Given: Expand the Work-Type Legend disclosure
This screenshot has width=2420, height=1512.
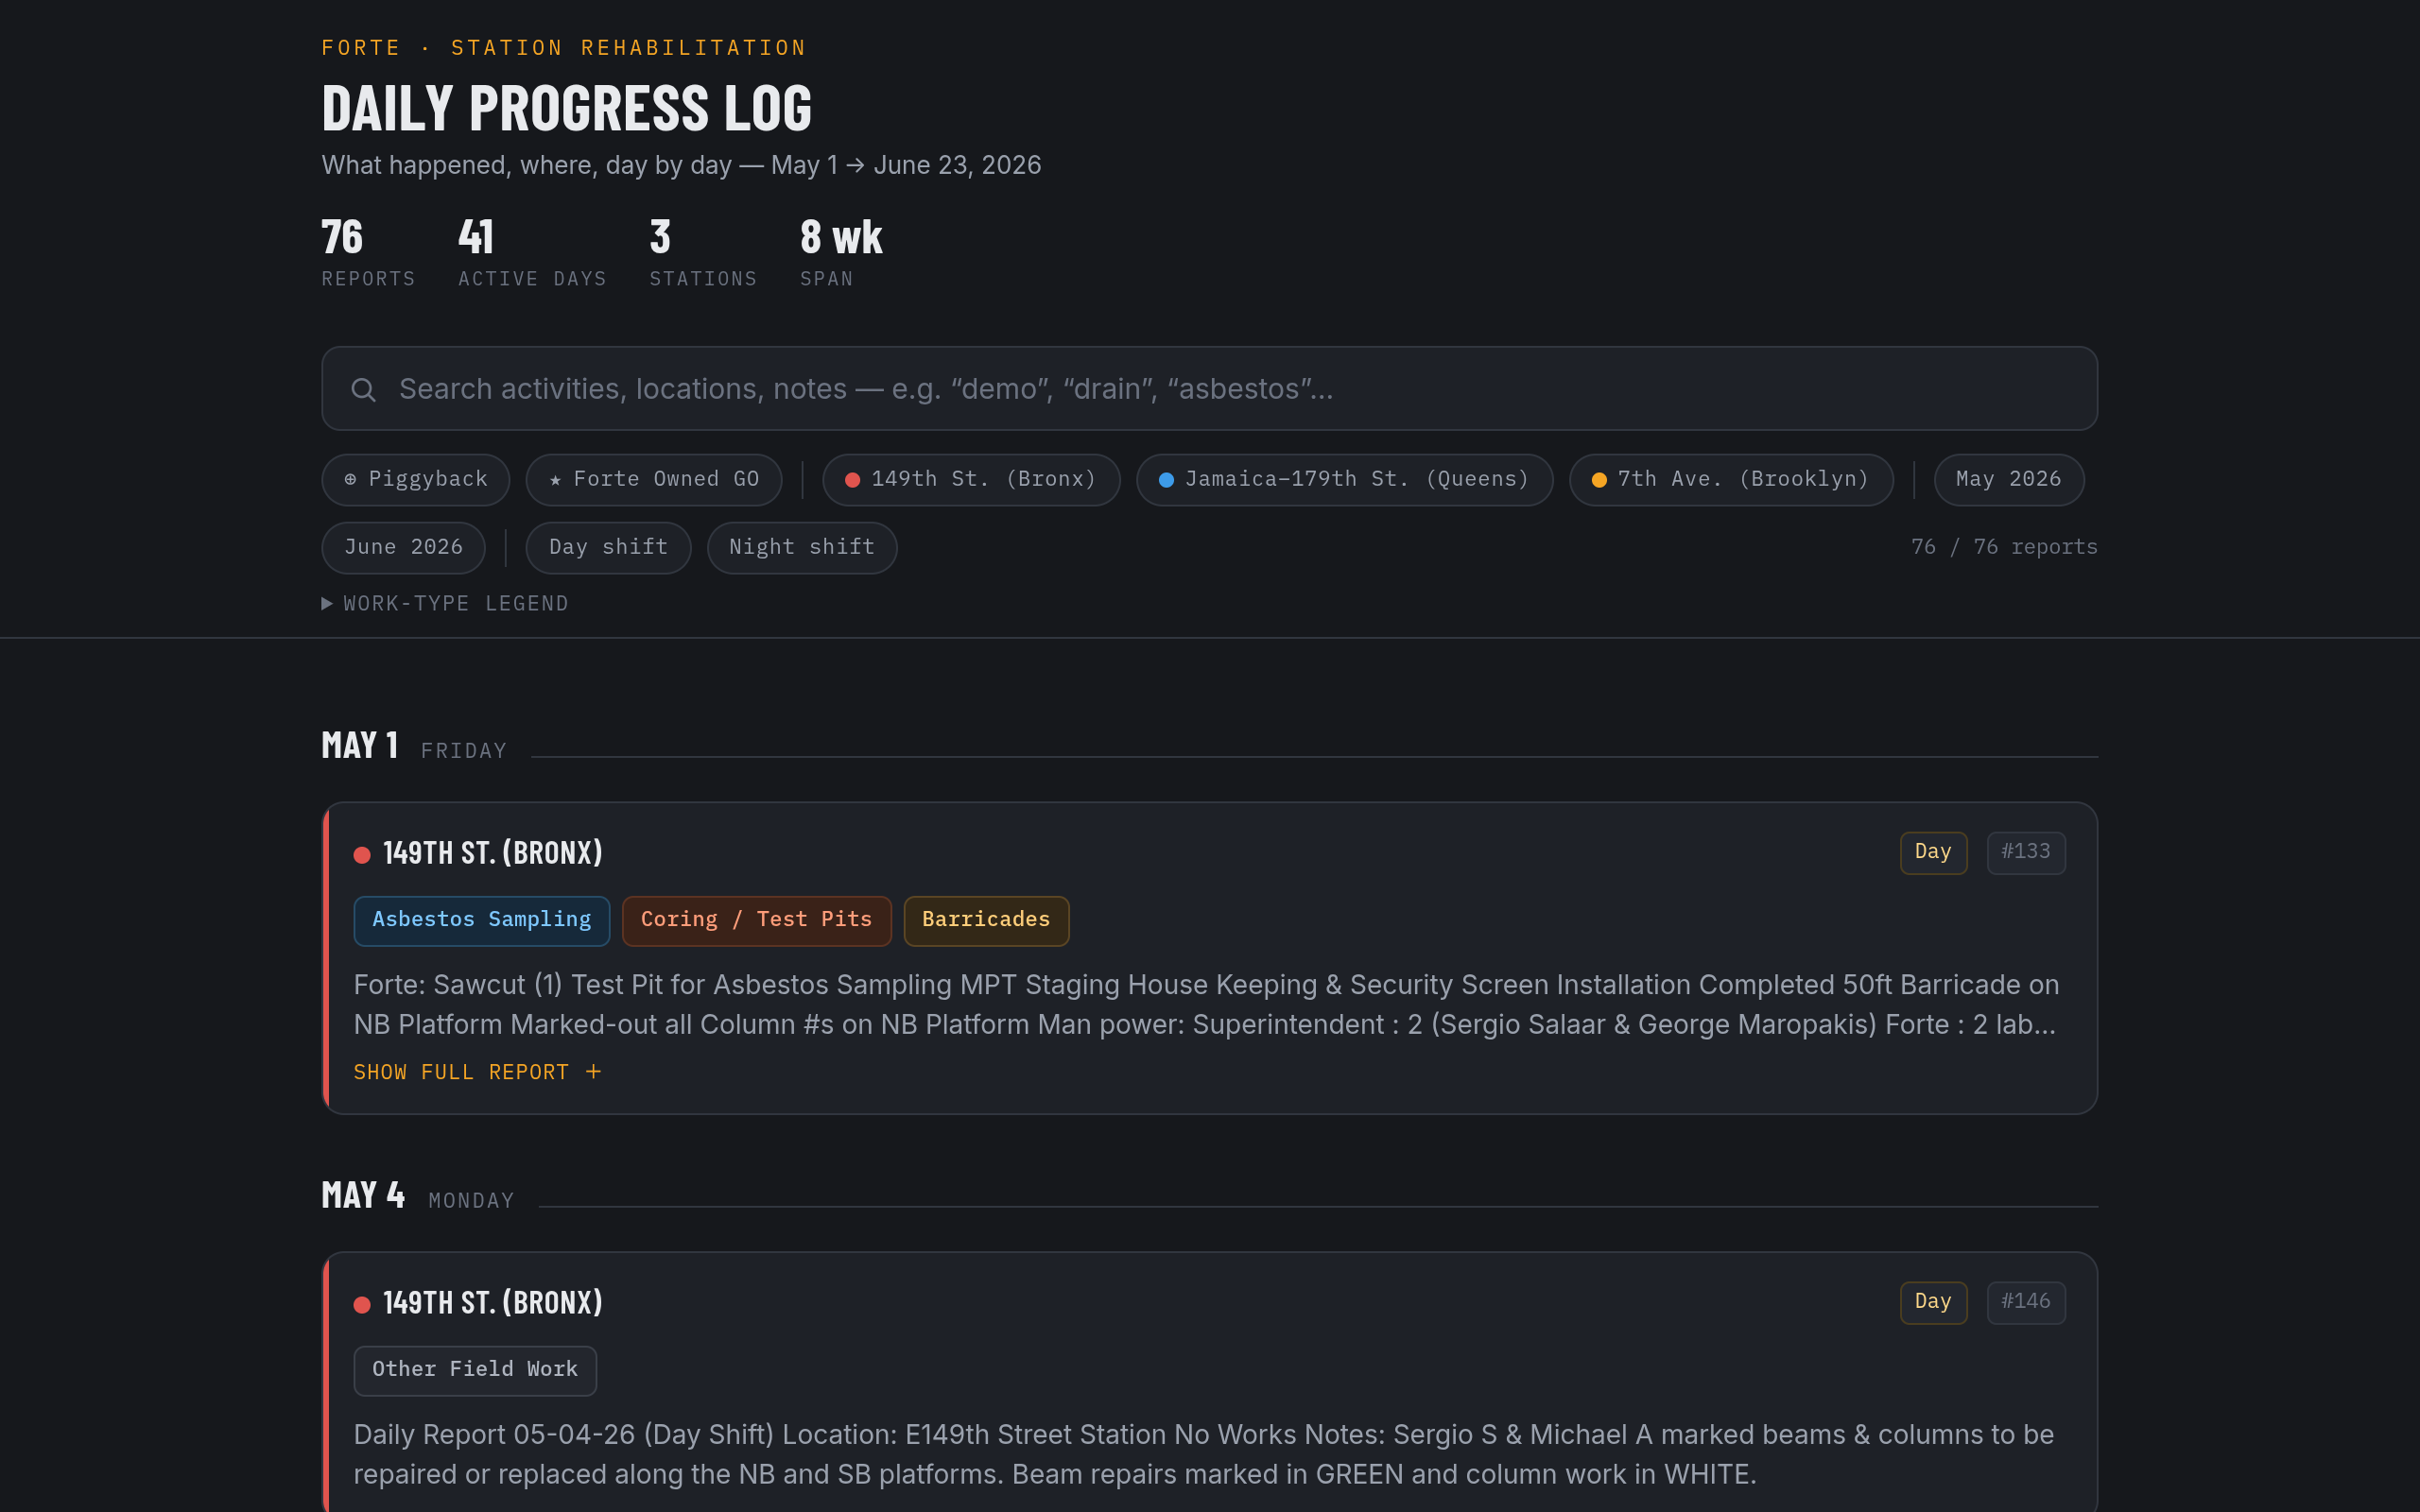Looking at the screenshot, I should [x=445, y=604].
